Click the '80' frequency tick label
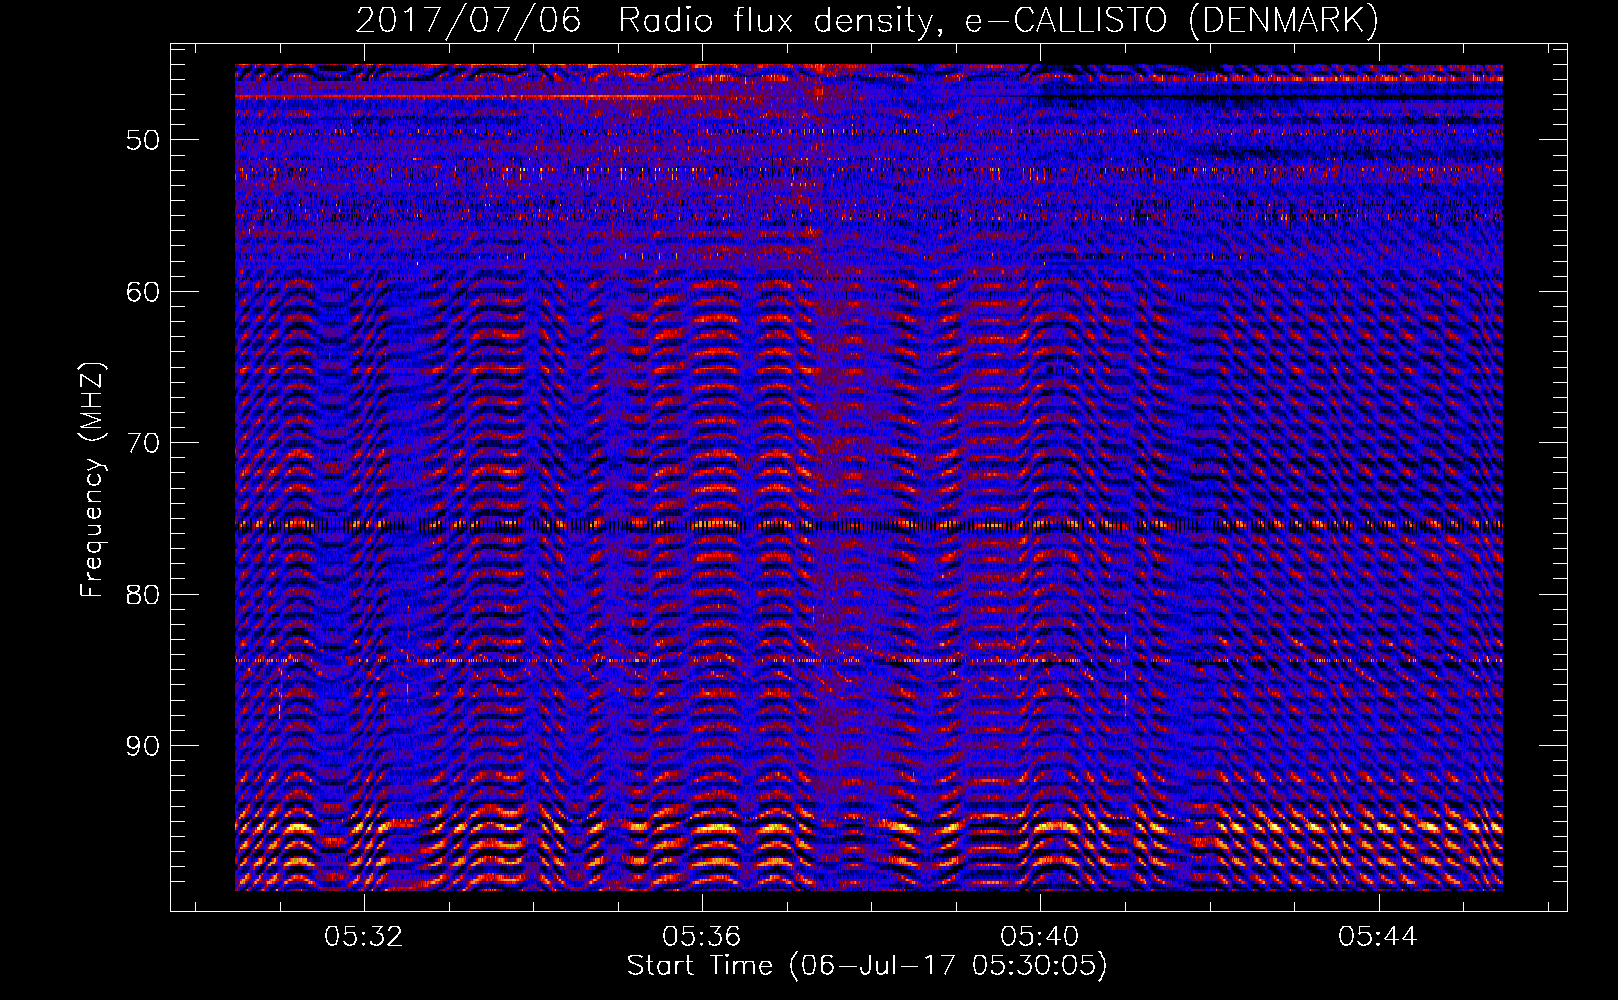 pyautogui.click(x=143, y=595)
